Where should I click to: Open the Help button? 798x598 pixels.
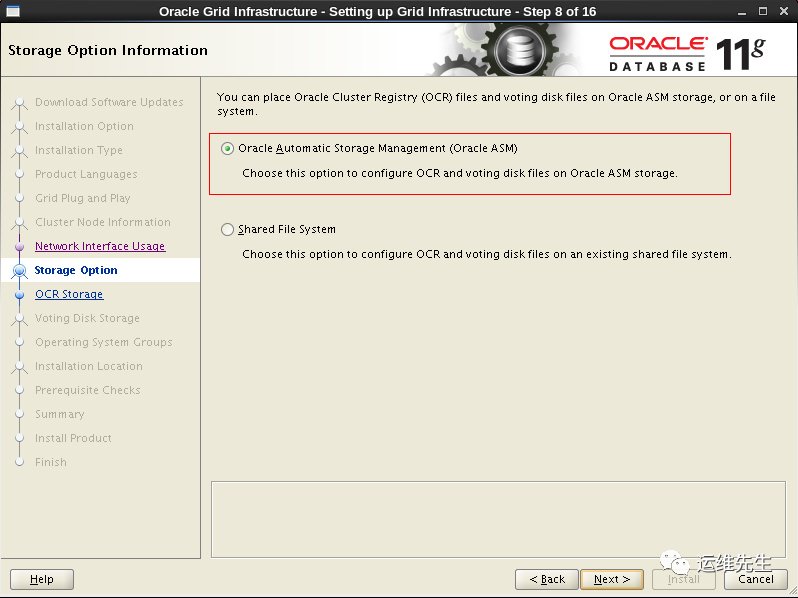(42, 579)
